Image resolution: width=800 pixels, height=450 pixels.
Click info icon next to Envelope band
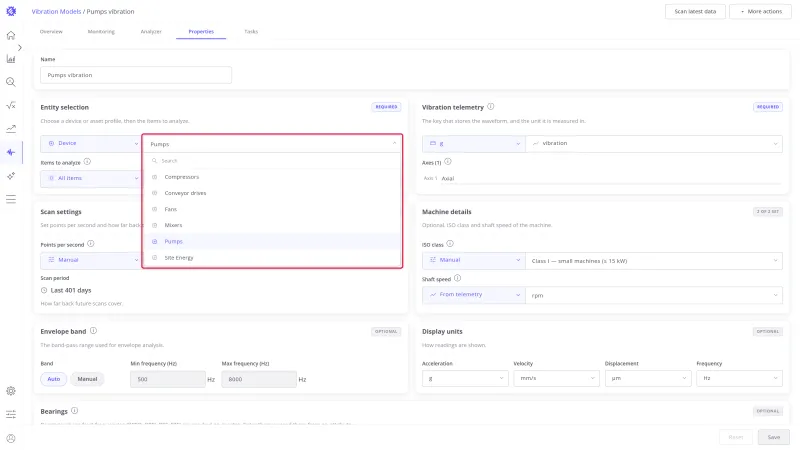point(93,331)
